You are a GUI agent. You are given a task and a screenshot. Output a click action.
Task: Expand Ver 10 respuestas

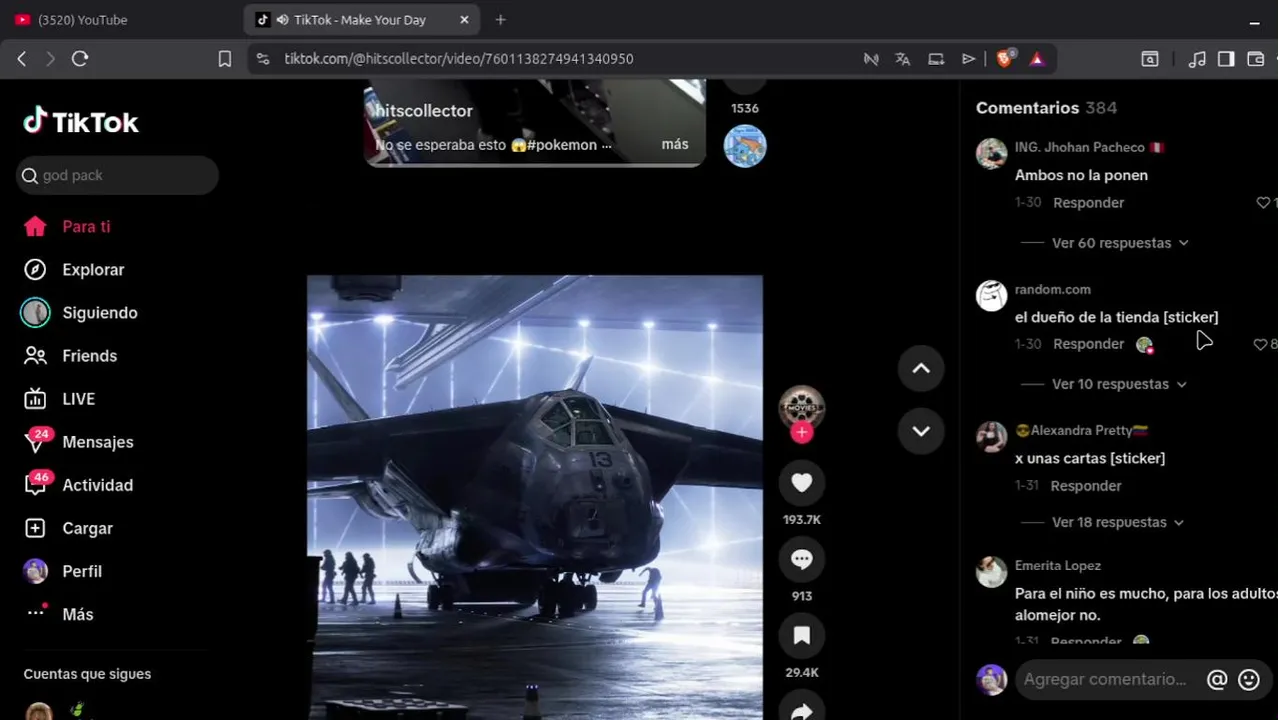(x=1119, y=384)
